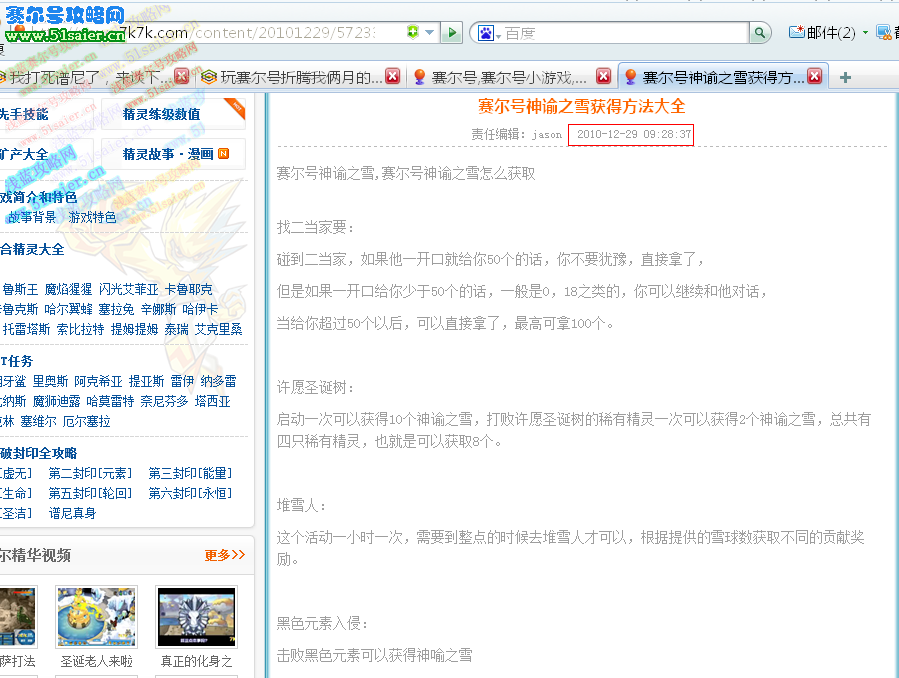Close the 我打死谱尼了 tab

coord(181,76)
